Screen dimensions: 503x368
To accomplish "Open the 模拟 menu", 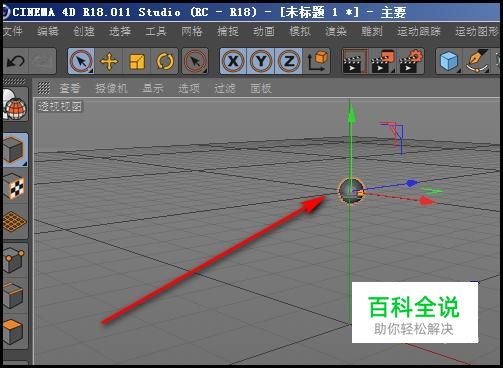I will [300, 32].
